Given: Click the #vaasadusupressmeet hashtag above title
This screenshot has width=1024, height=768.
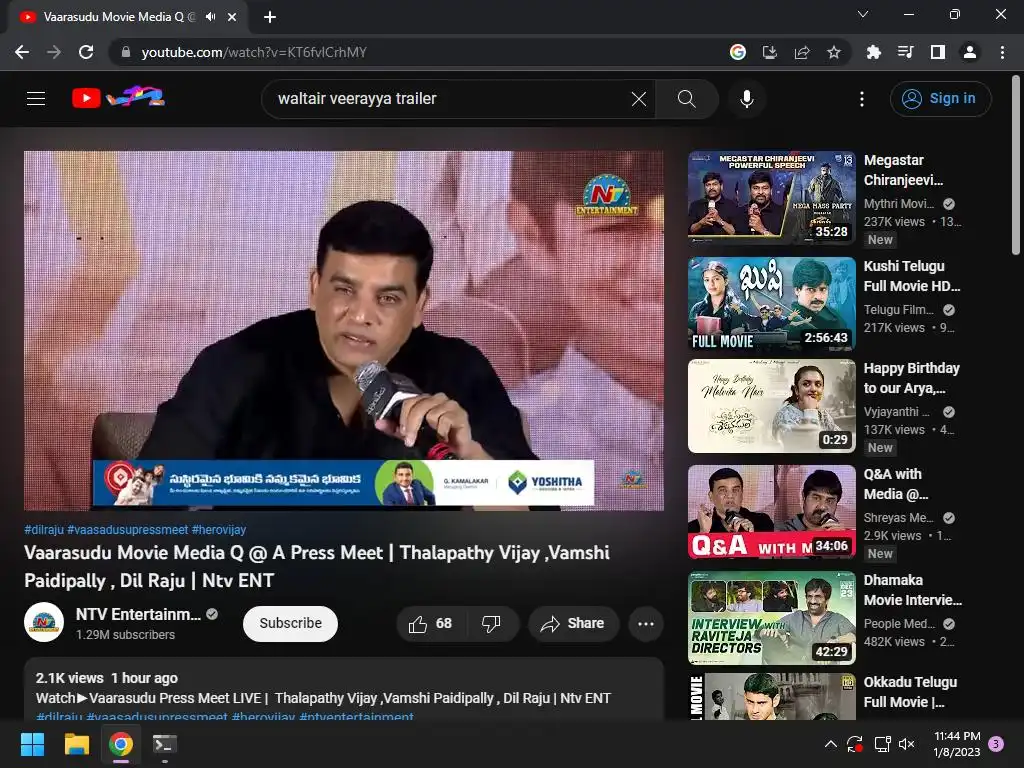Looking at the screenshot, I should click(127, 530).
